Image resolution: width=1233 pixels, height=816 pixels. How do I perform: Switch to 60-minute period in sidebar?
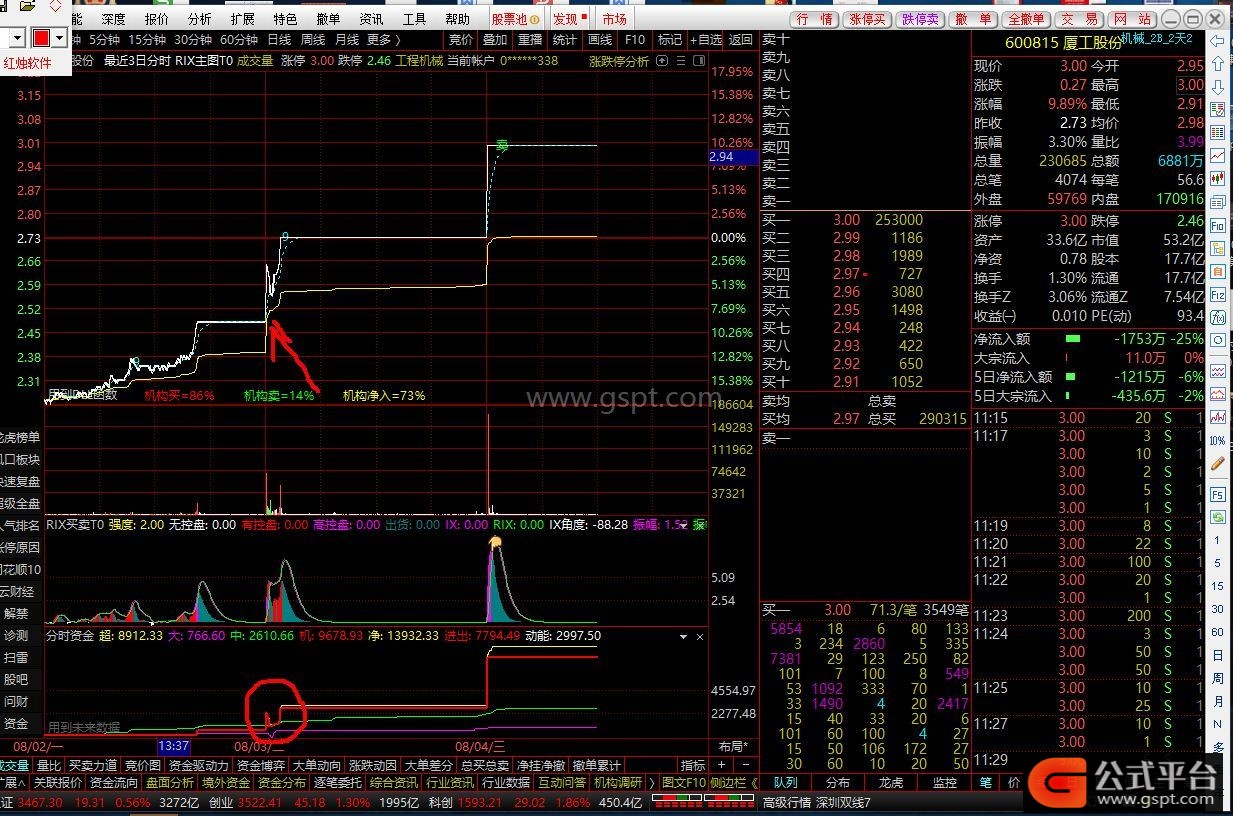tap(1217, 633)
